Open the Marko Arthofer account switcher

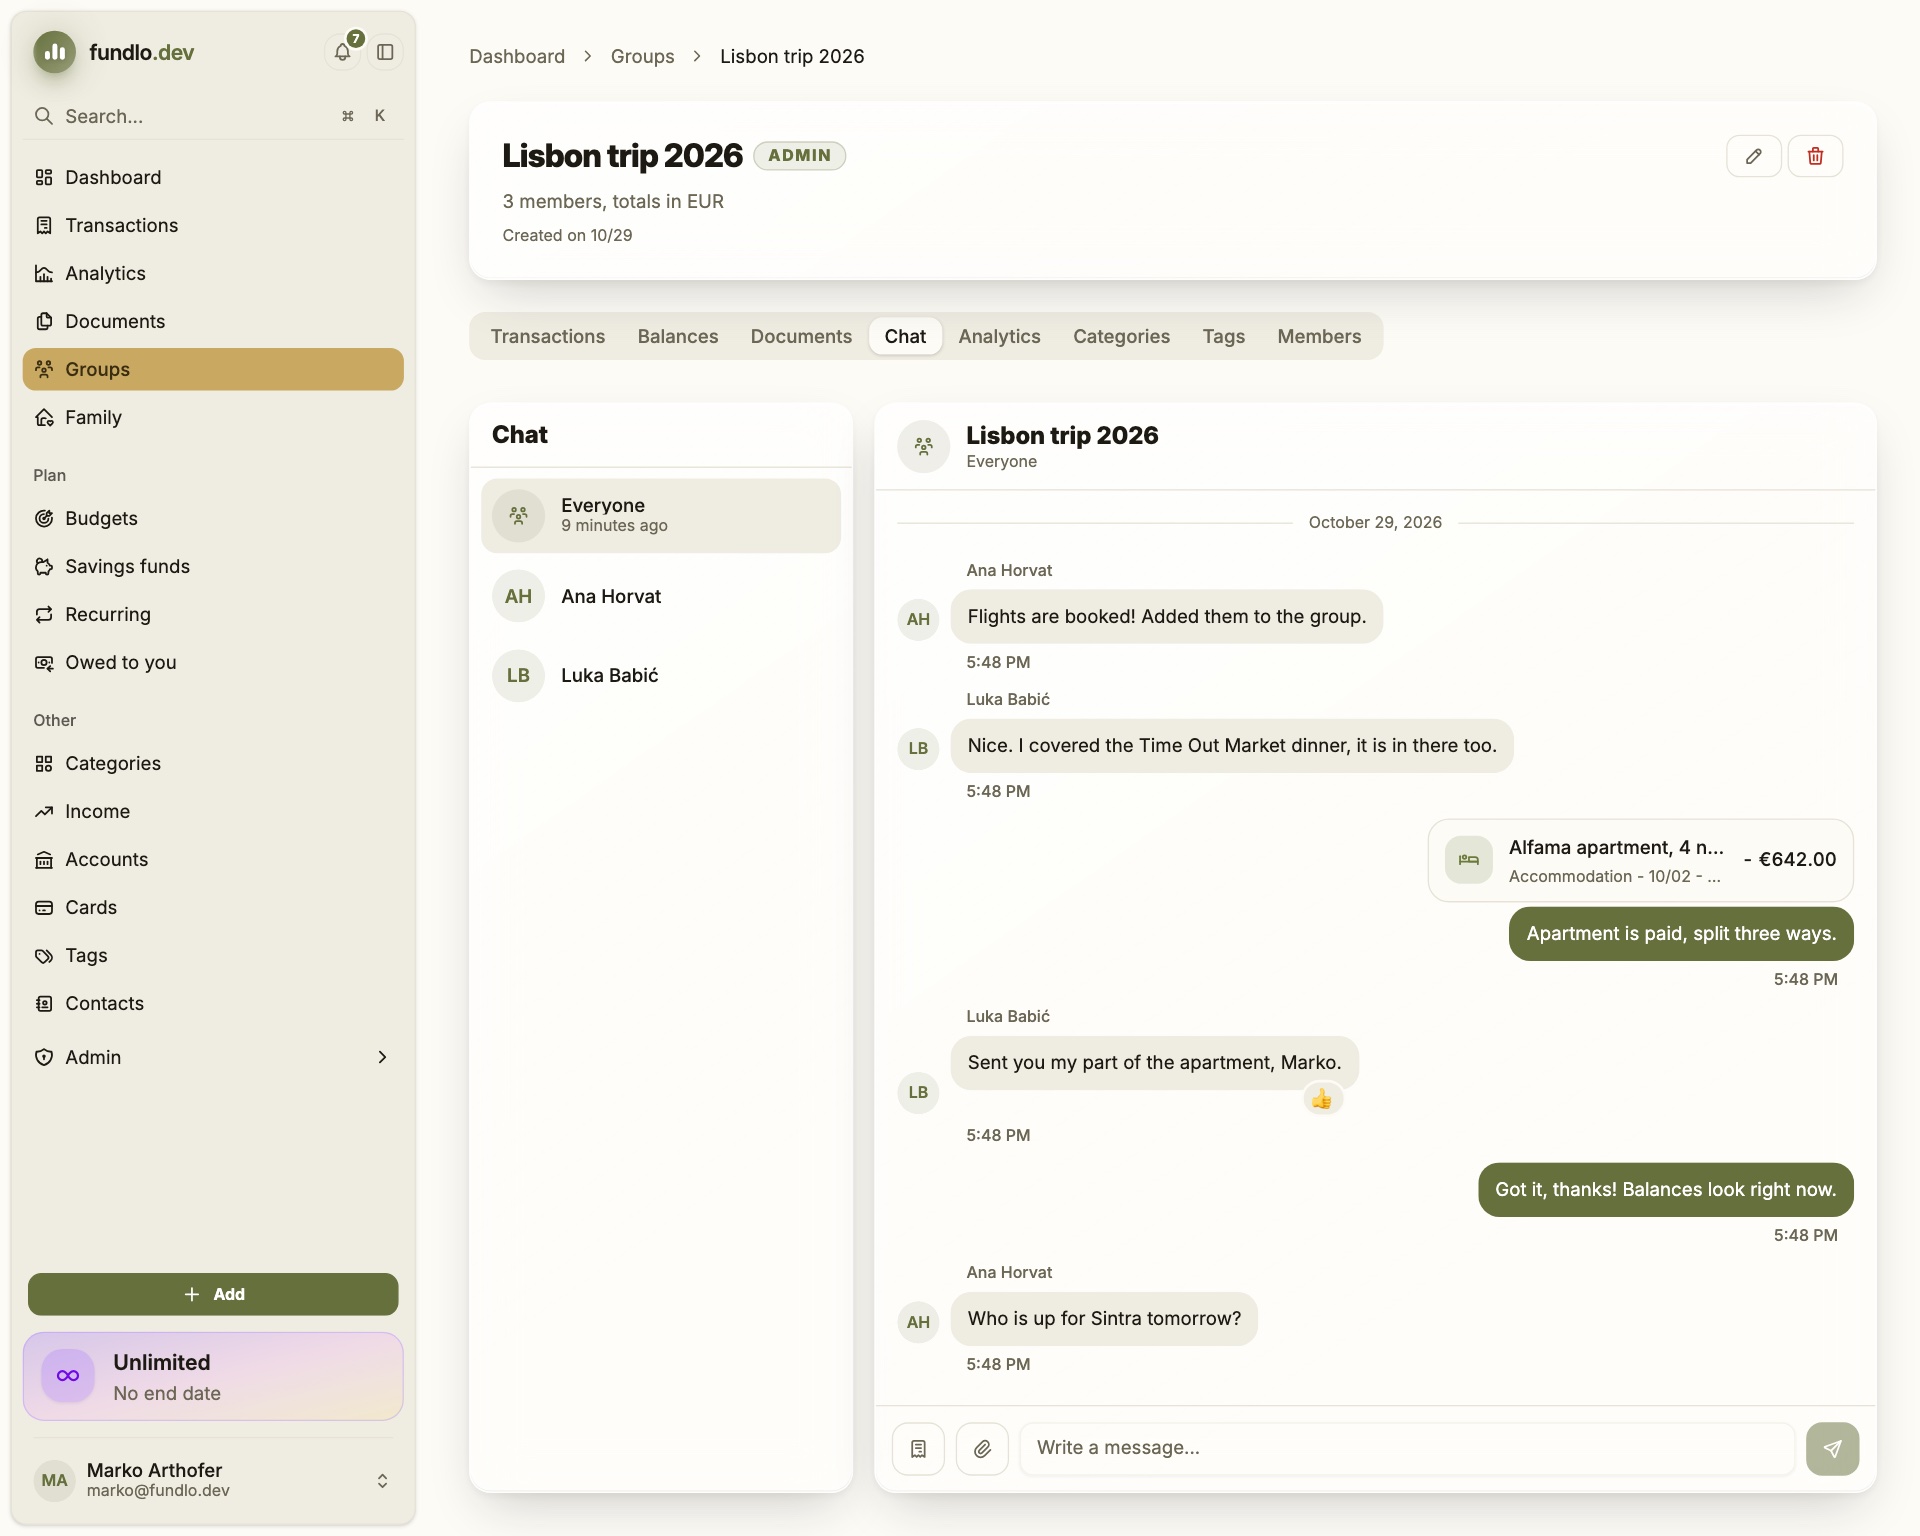213,1480
